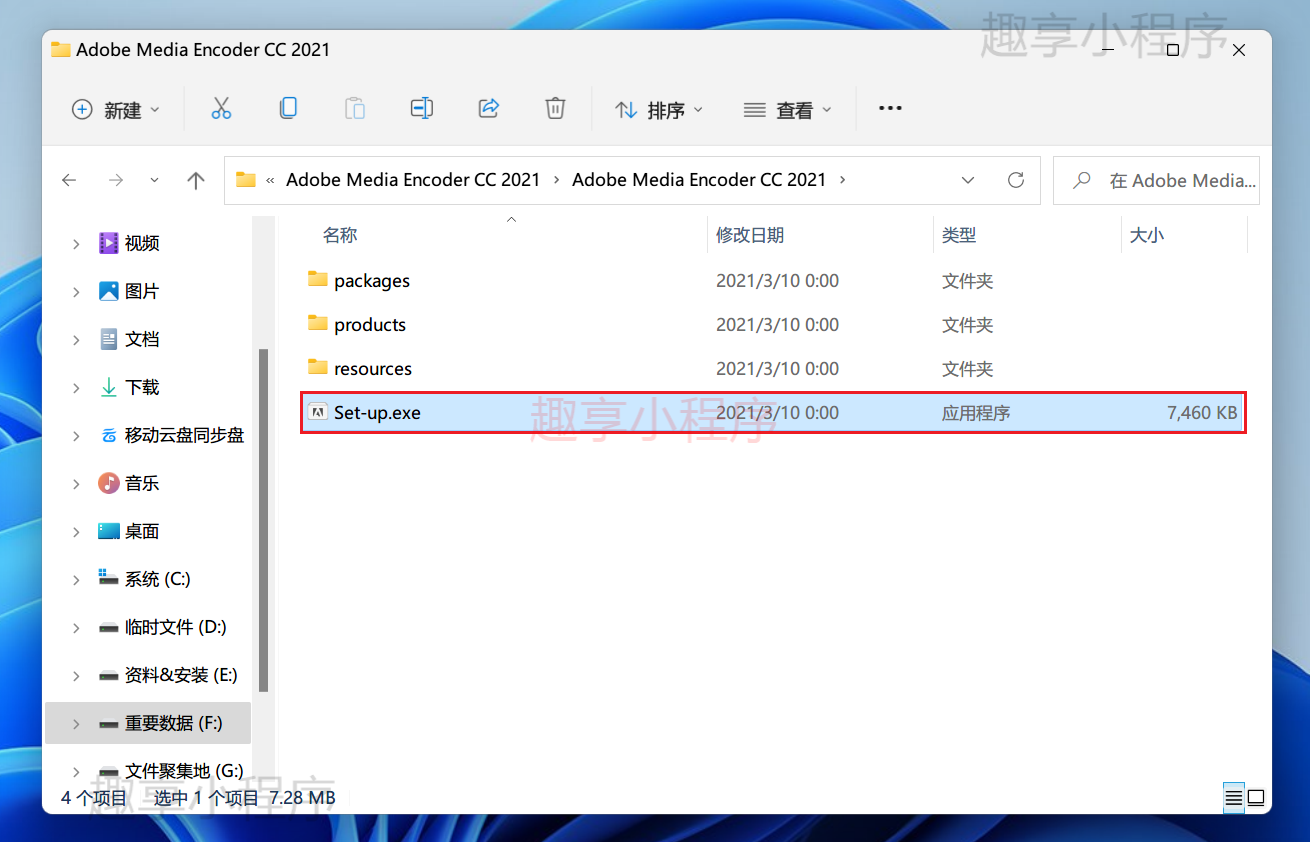Click first Adobe Media Encoder CC 2021 breadcrumb
The width and height of the screenshot is (1310, 842).
point(413,180)
